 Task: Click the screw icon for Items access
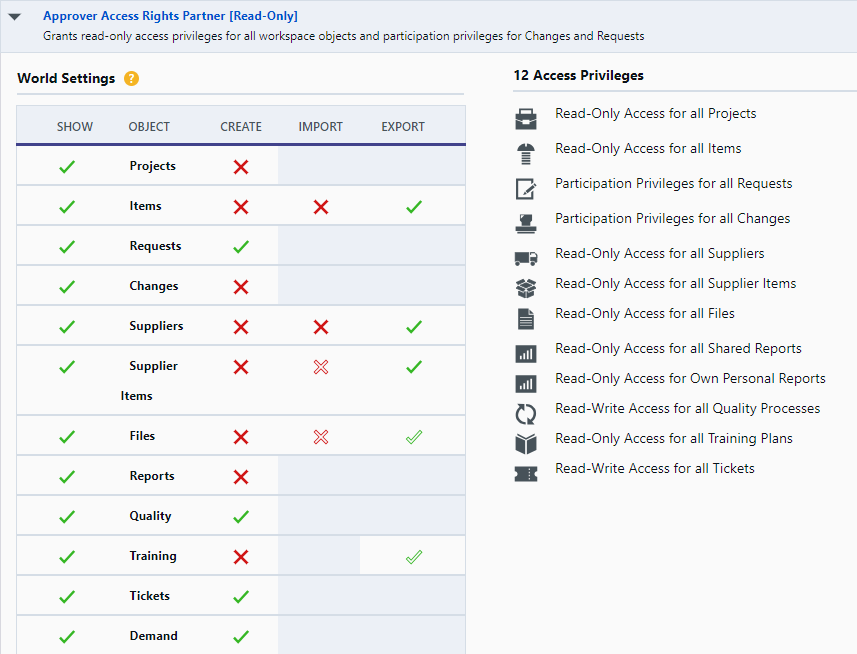coord(526,154)
